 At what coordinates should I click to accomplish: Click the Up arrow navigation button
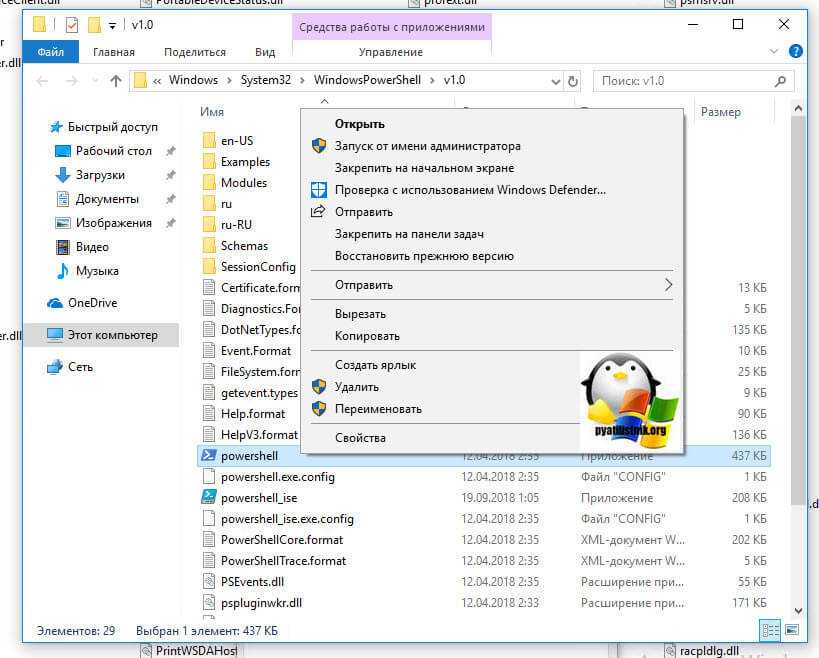coord(115,81)
